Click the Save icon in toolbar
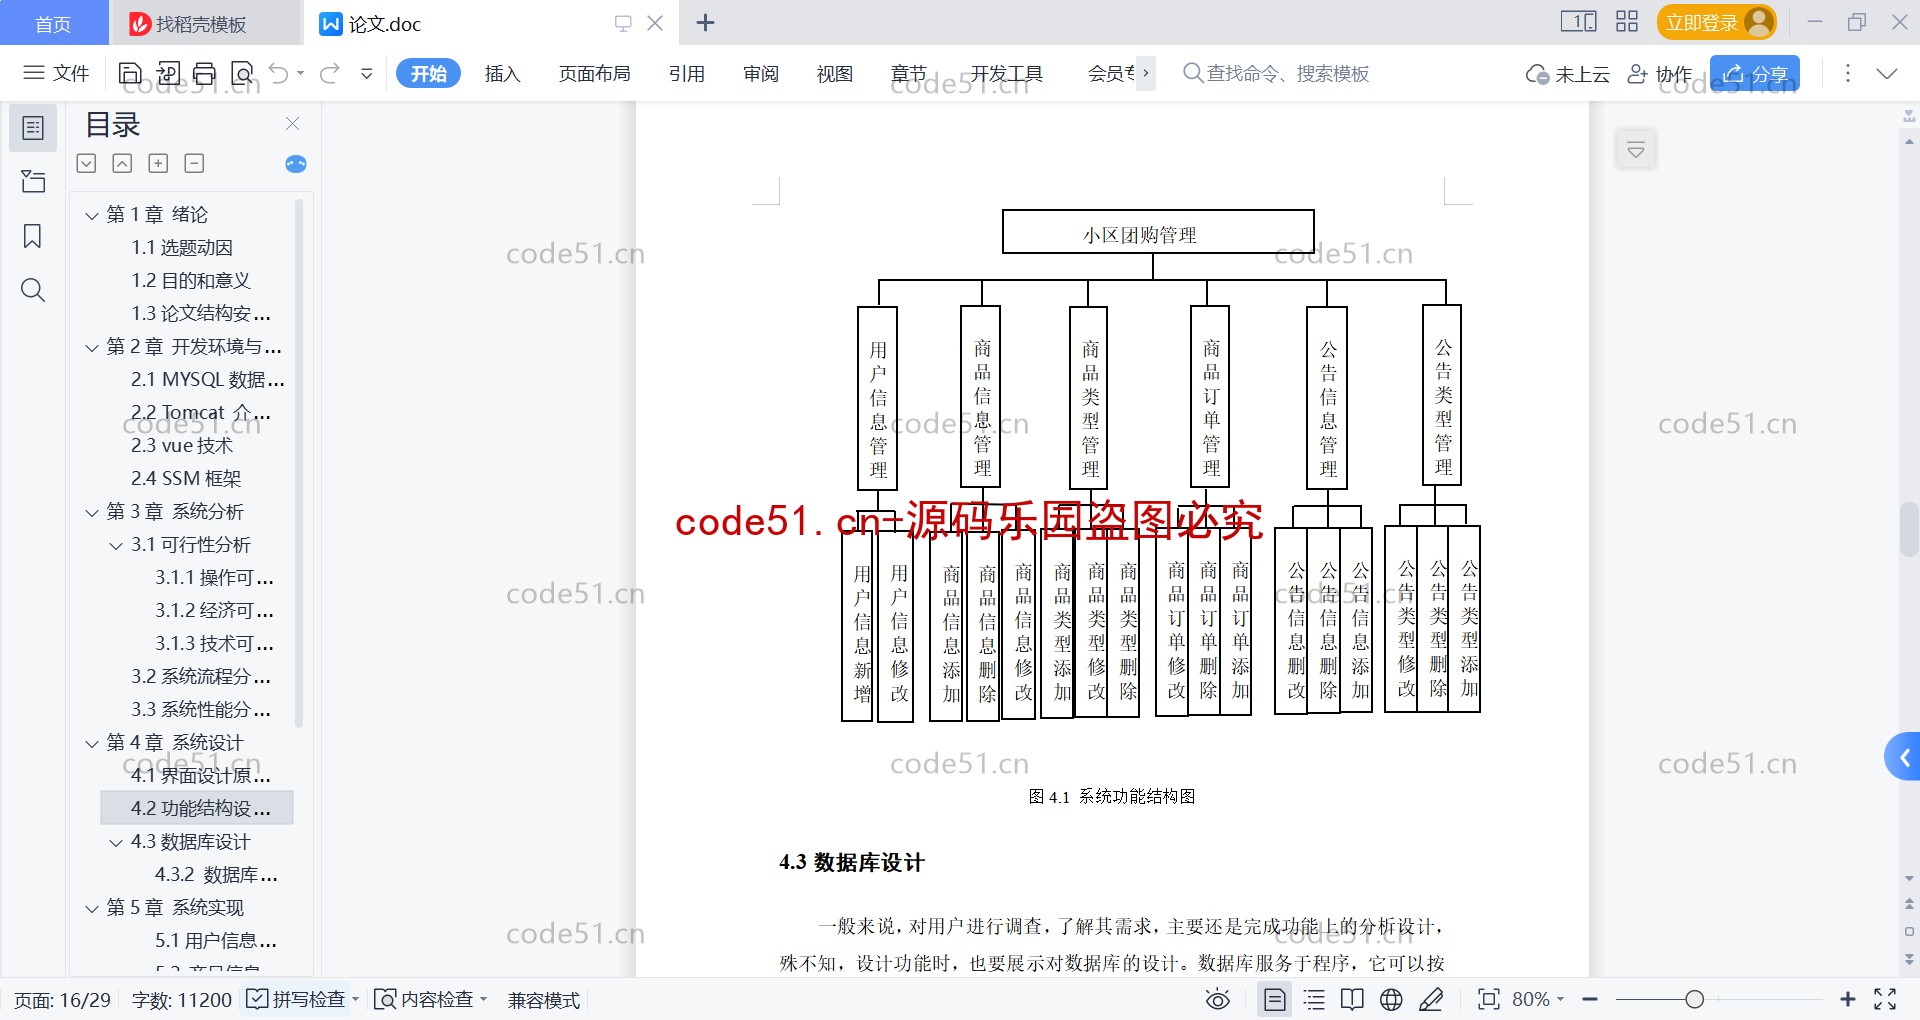Viewport: 1920px width, 1020px height. 130,73
